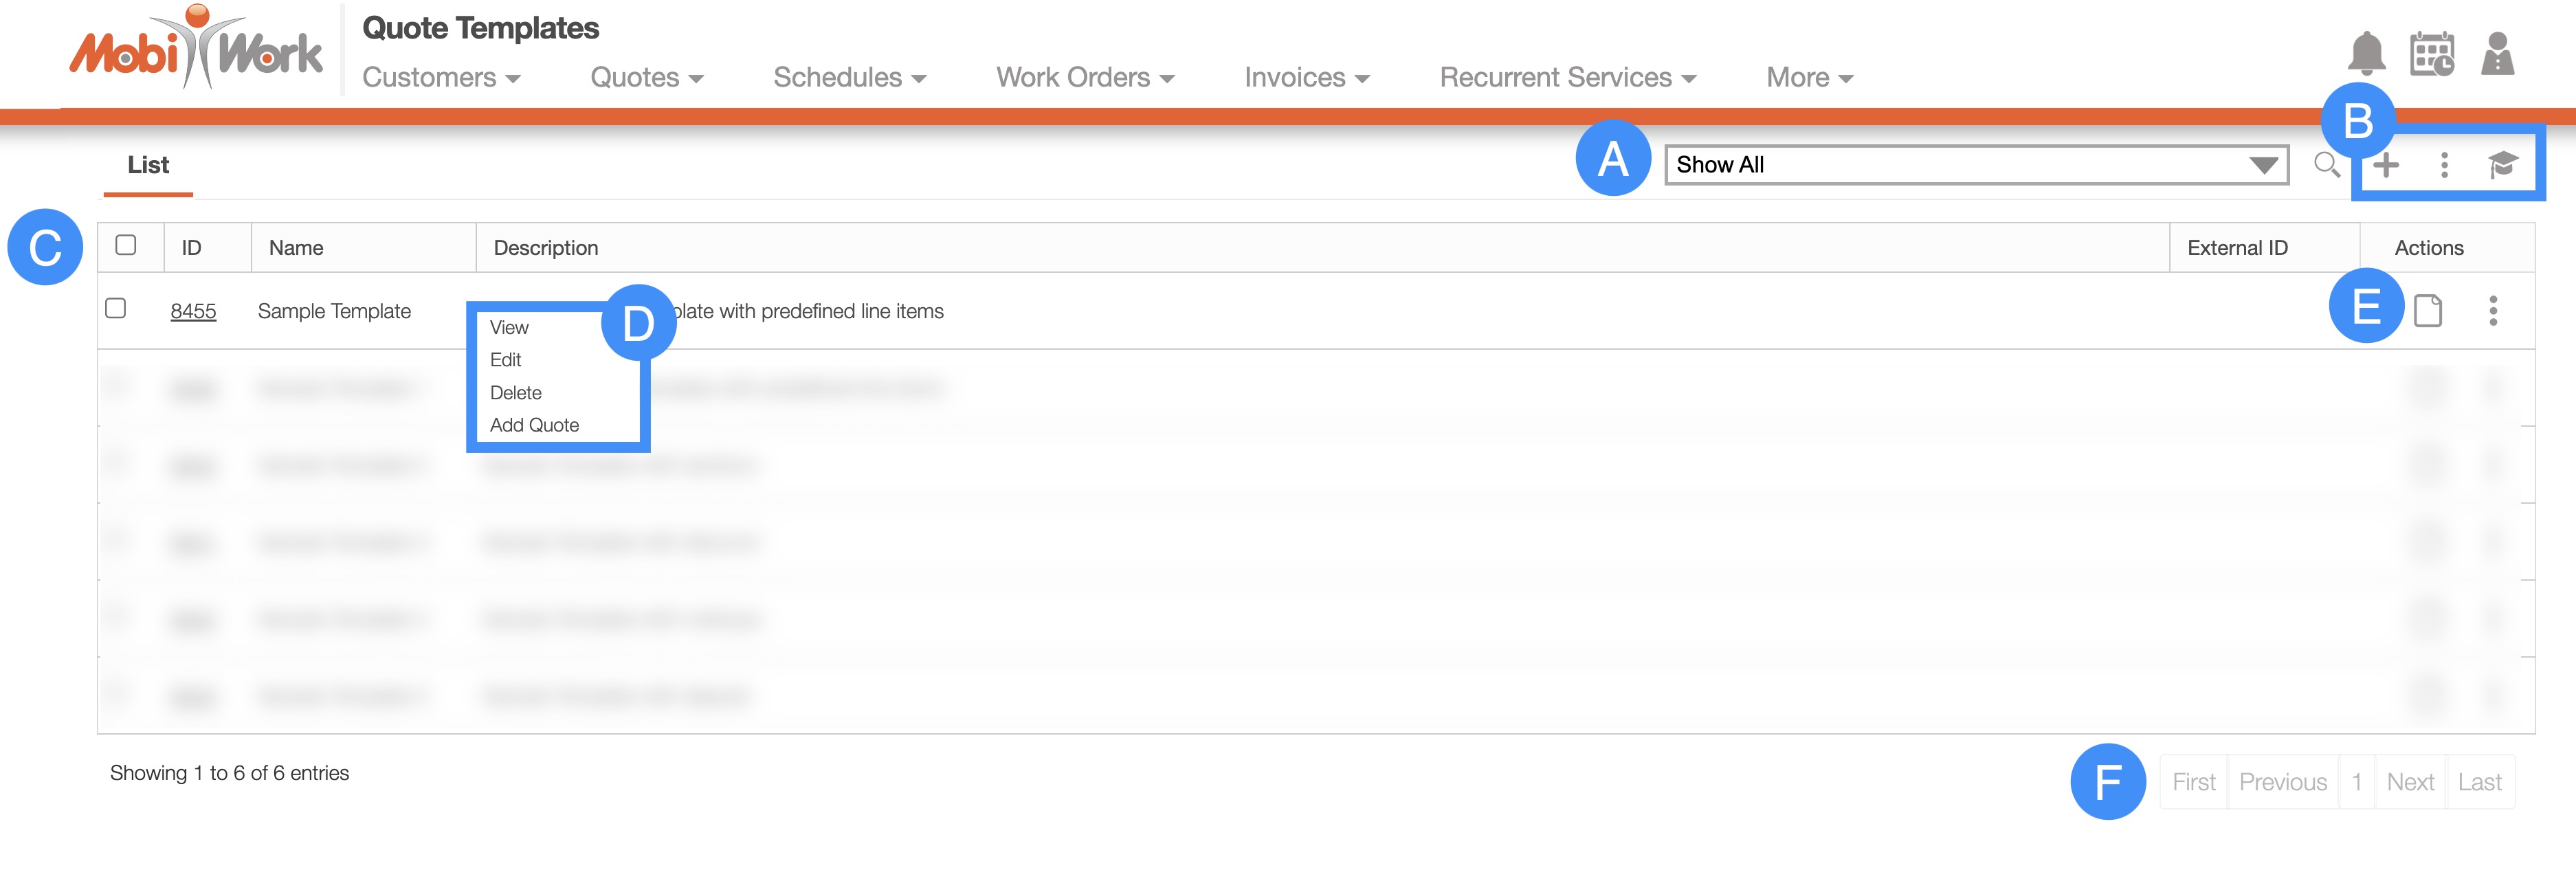This screenshot has width=2576, height=870.
Task: Open the graduation cap help icon
Action: (2502, 165)
